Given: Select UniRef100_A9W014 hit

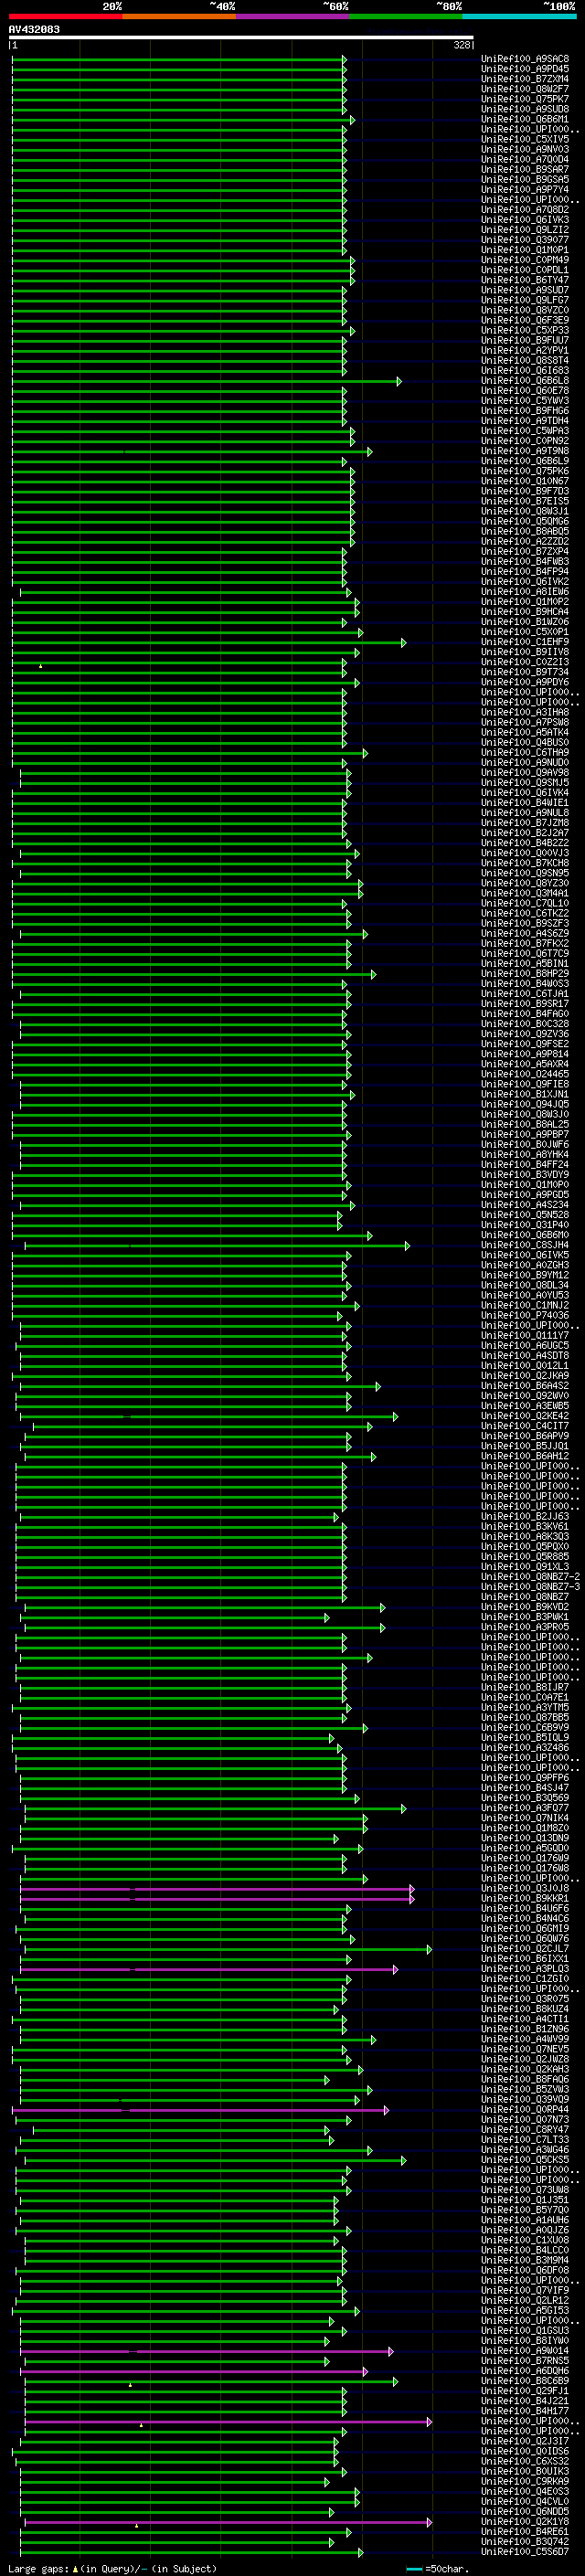Looking at the screenshot, I should tap(525, 2352).
